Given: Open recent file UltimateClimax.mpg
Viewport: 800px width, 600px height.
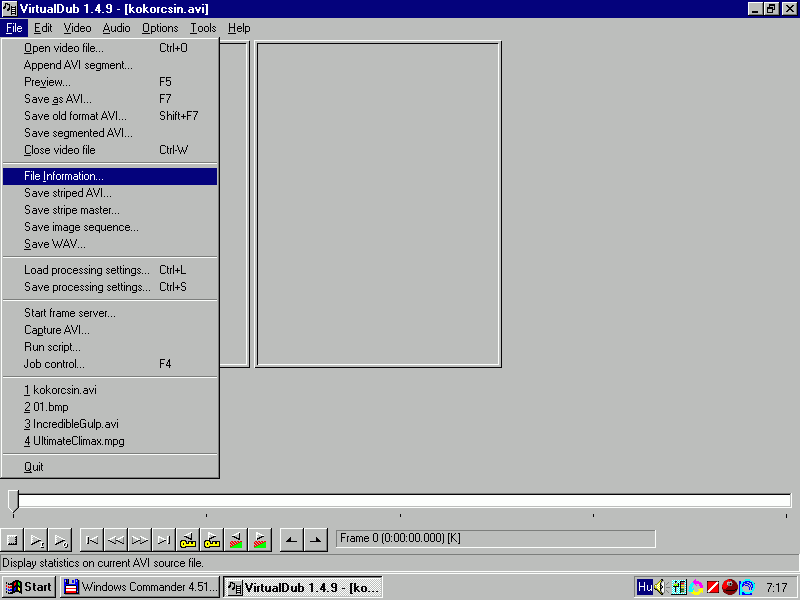Looking at the screenshot, I should pos(110,441).
